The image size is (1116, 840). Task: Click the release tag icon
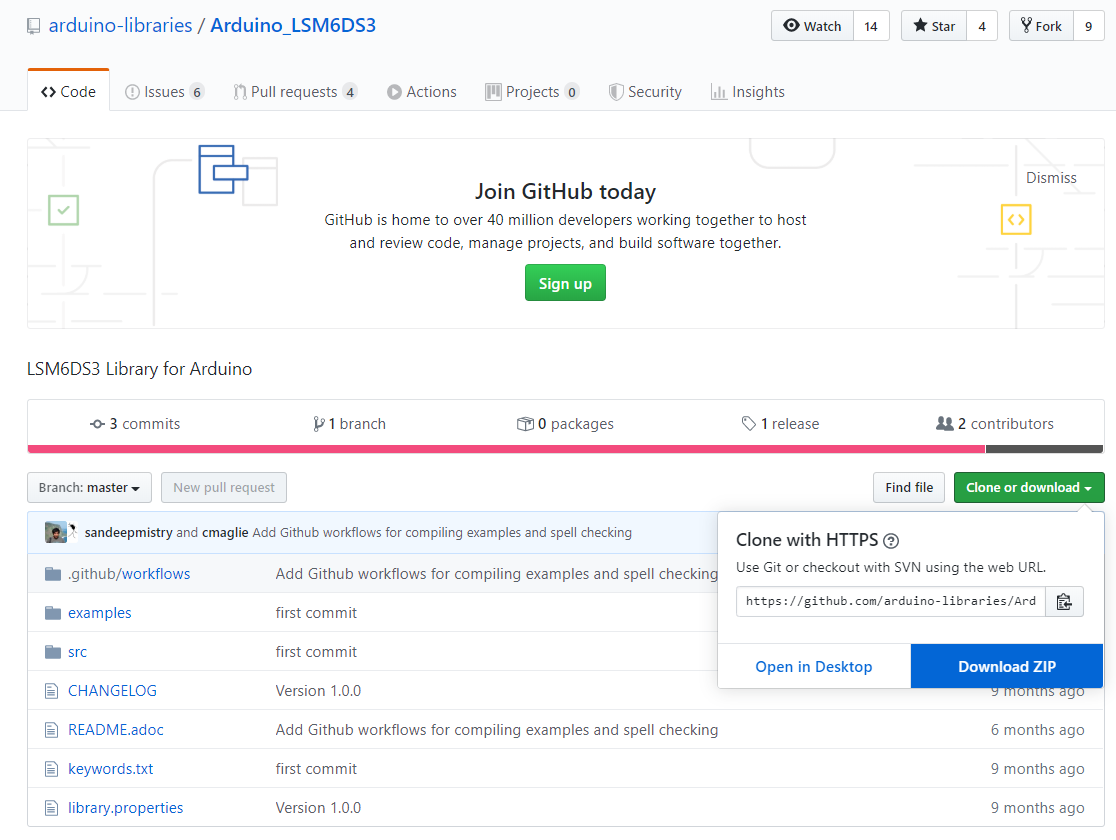[749, 424]
